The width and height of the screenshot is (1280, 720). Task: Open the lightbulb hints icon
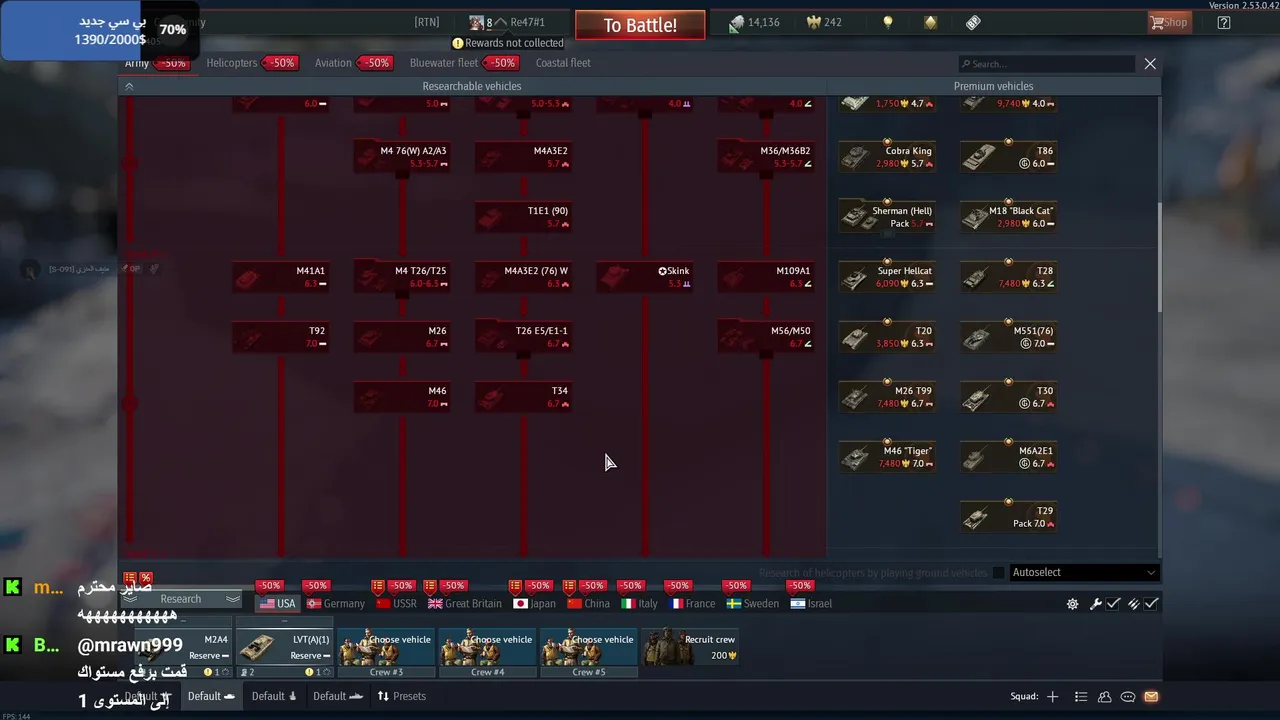pos(887,22)
